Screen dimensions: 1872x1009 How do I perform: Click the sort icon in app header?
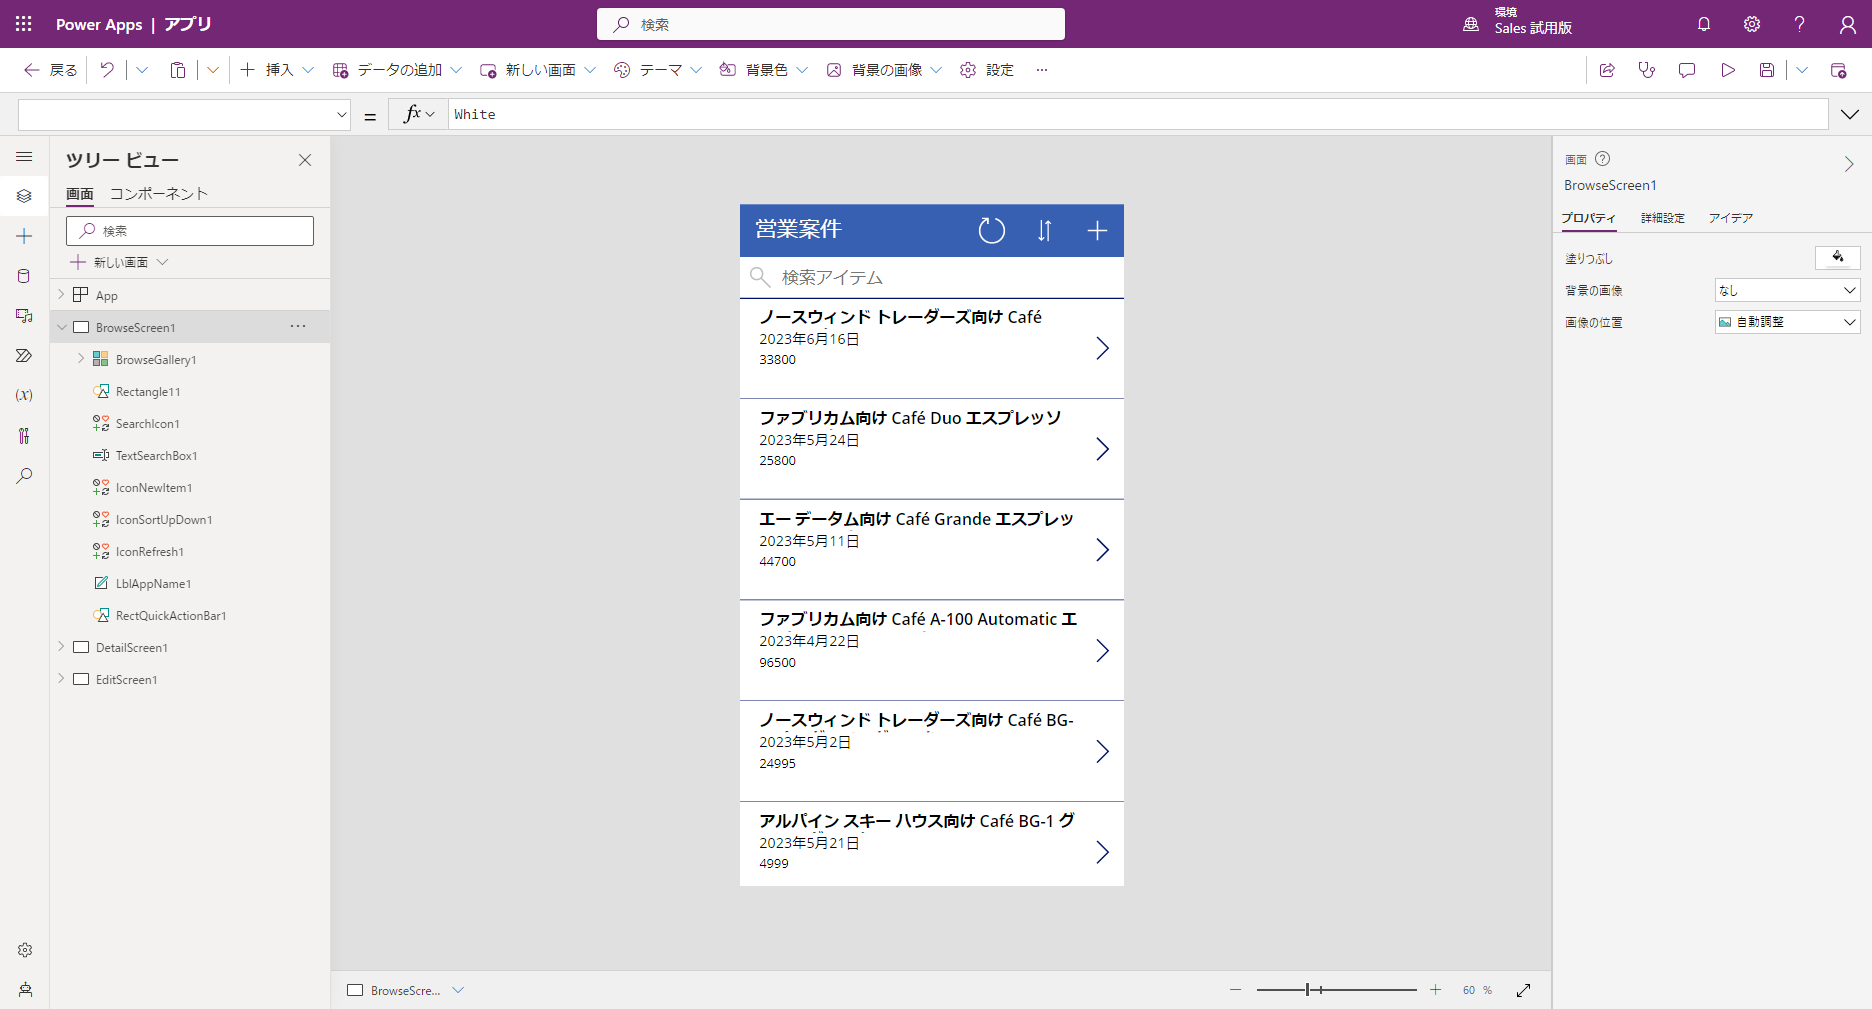[x=1044, y=230]
